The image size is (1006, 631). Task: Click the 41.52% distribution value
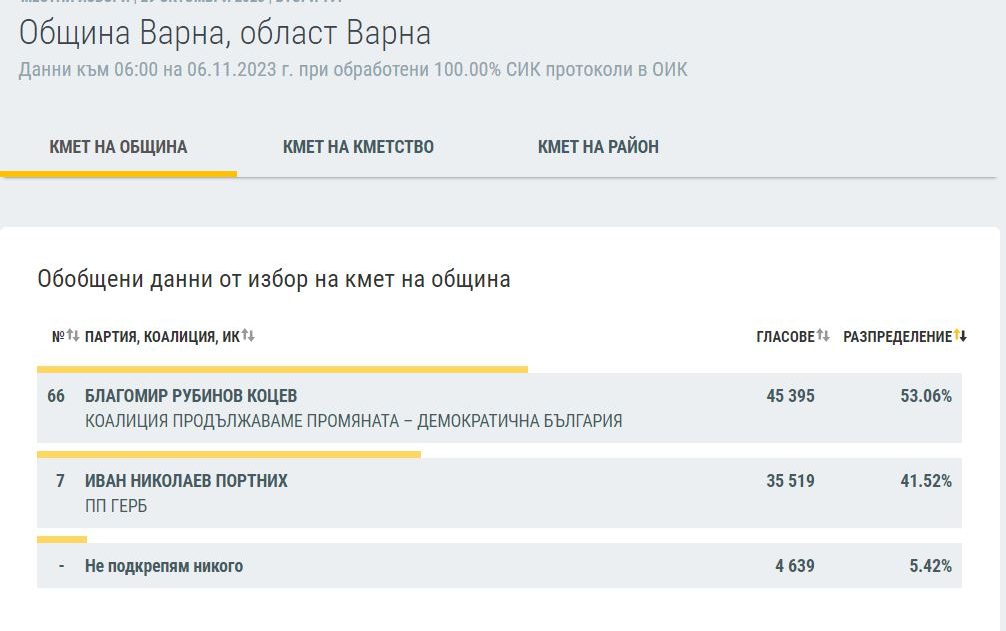point(926,481)
